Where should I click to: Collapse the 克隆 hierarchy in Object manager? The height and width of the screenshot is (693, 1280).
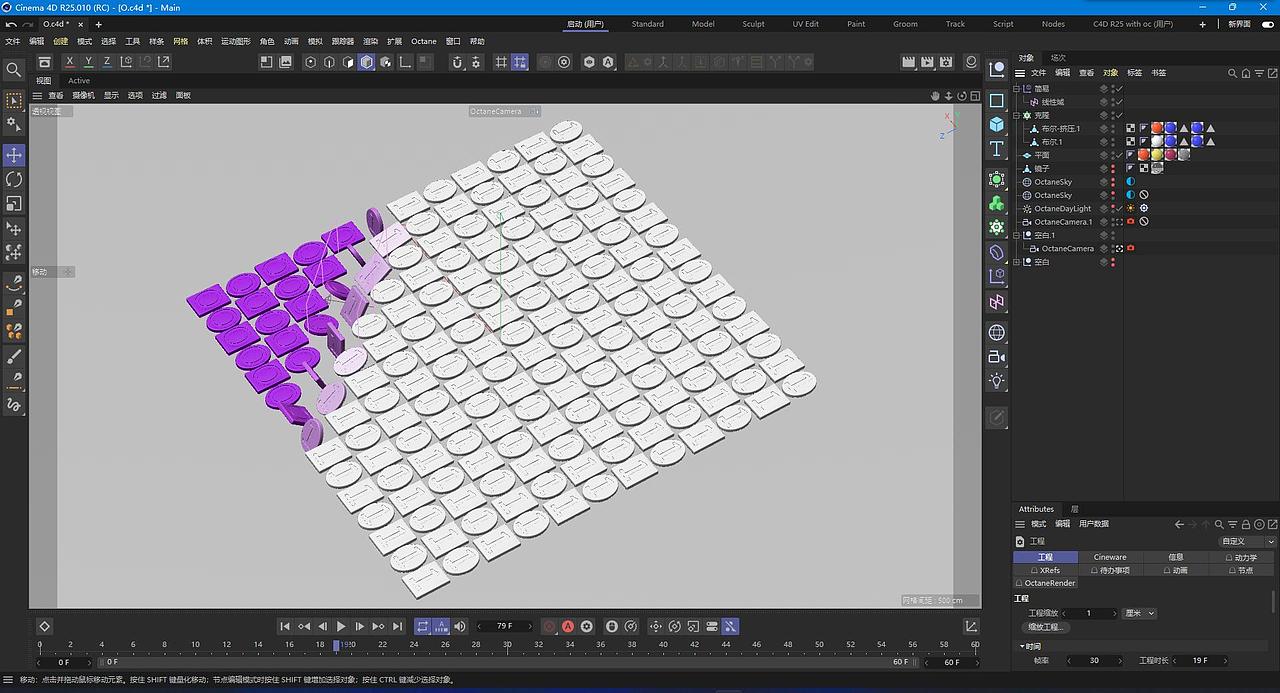(x=1016, y=114)
